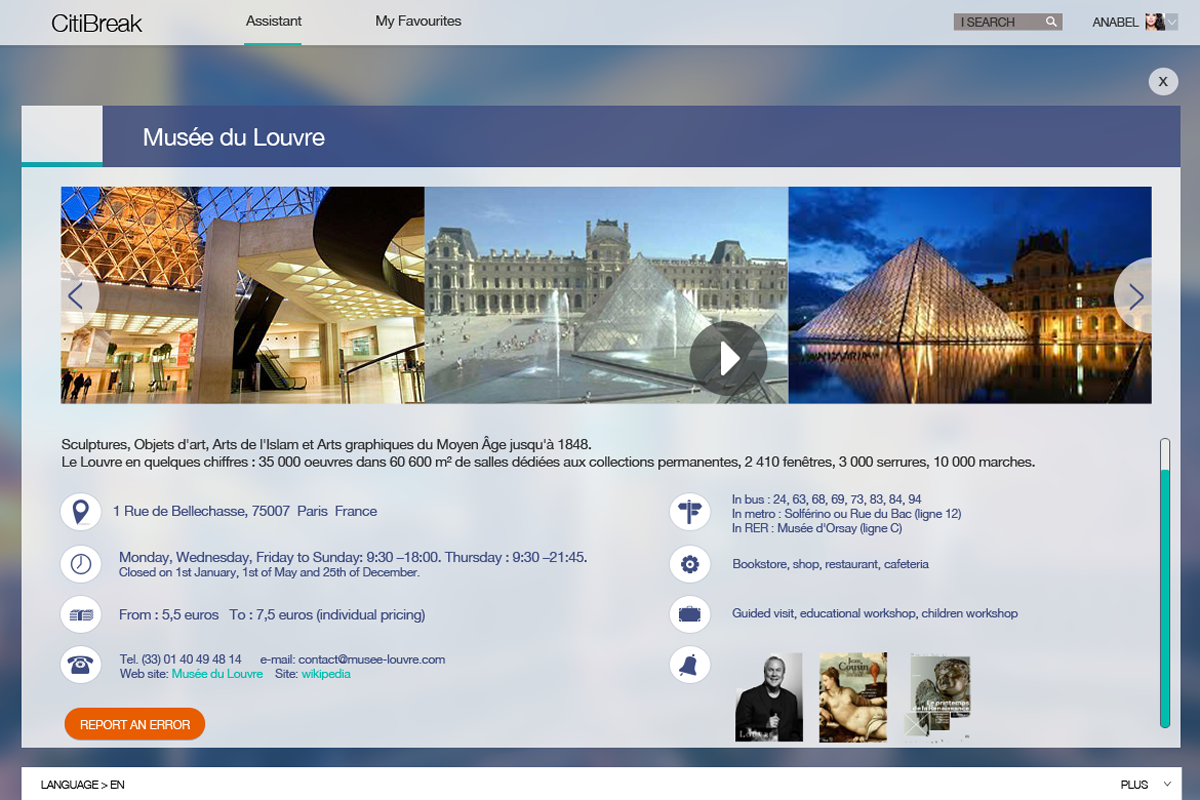This screenshot has height=800, width=1200.
Task: Open the reclining nude painting event poster
Action: point(853,698)
